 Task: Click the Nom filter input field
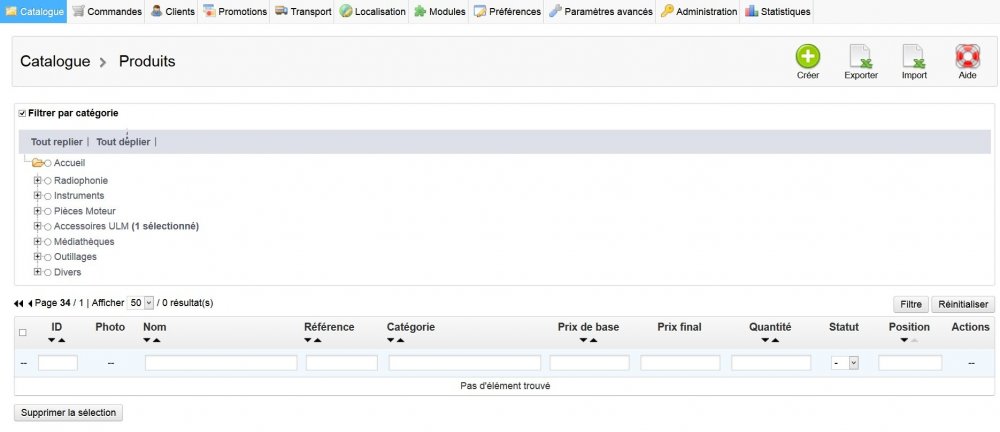pos(221,363)
